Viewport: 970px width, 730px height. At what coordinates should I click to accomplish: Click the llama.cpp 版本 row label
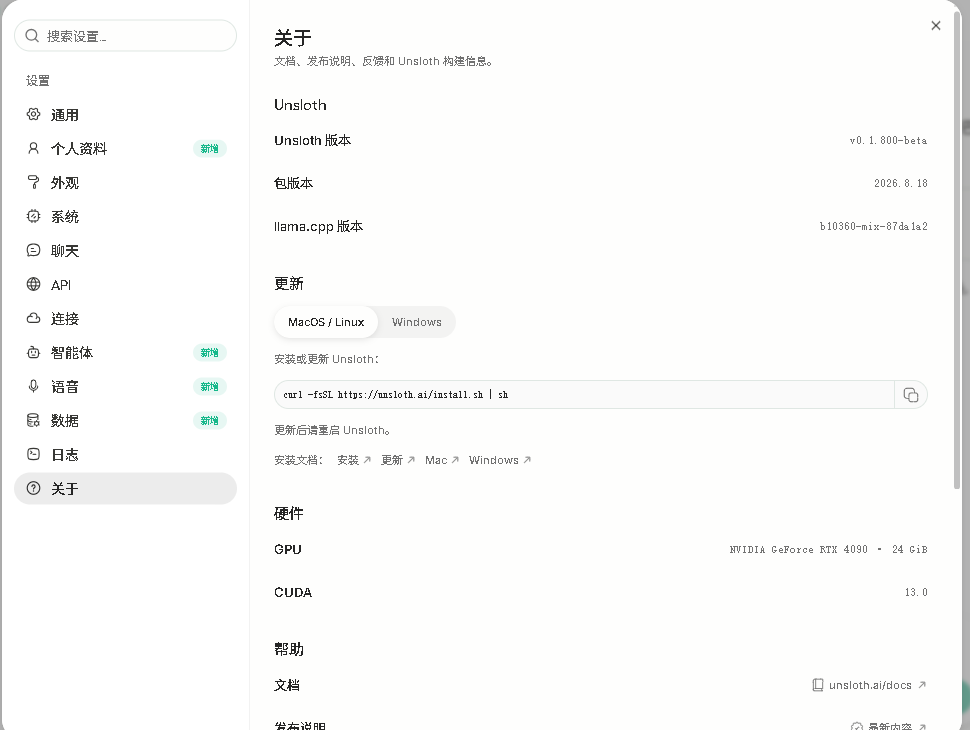(319, 226)
